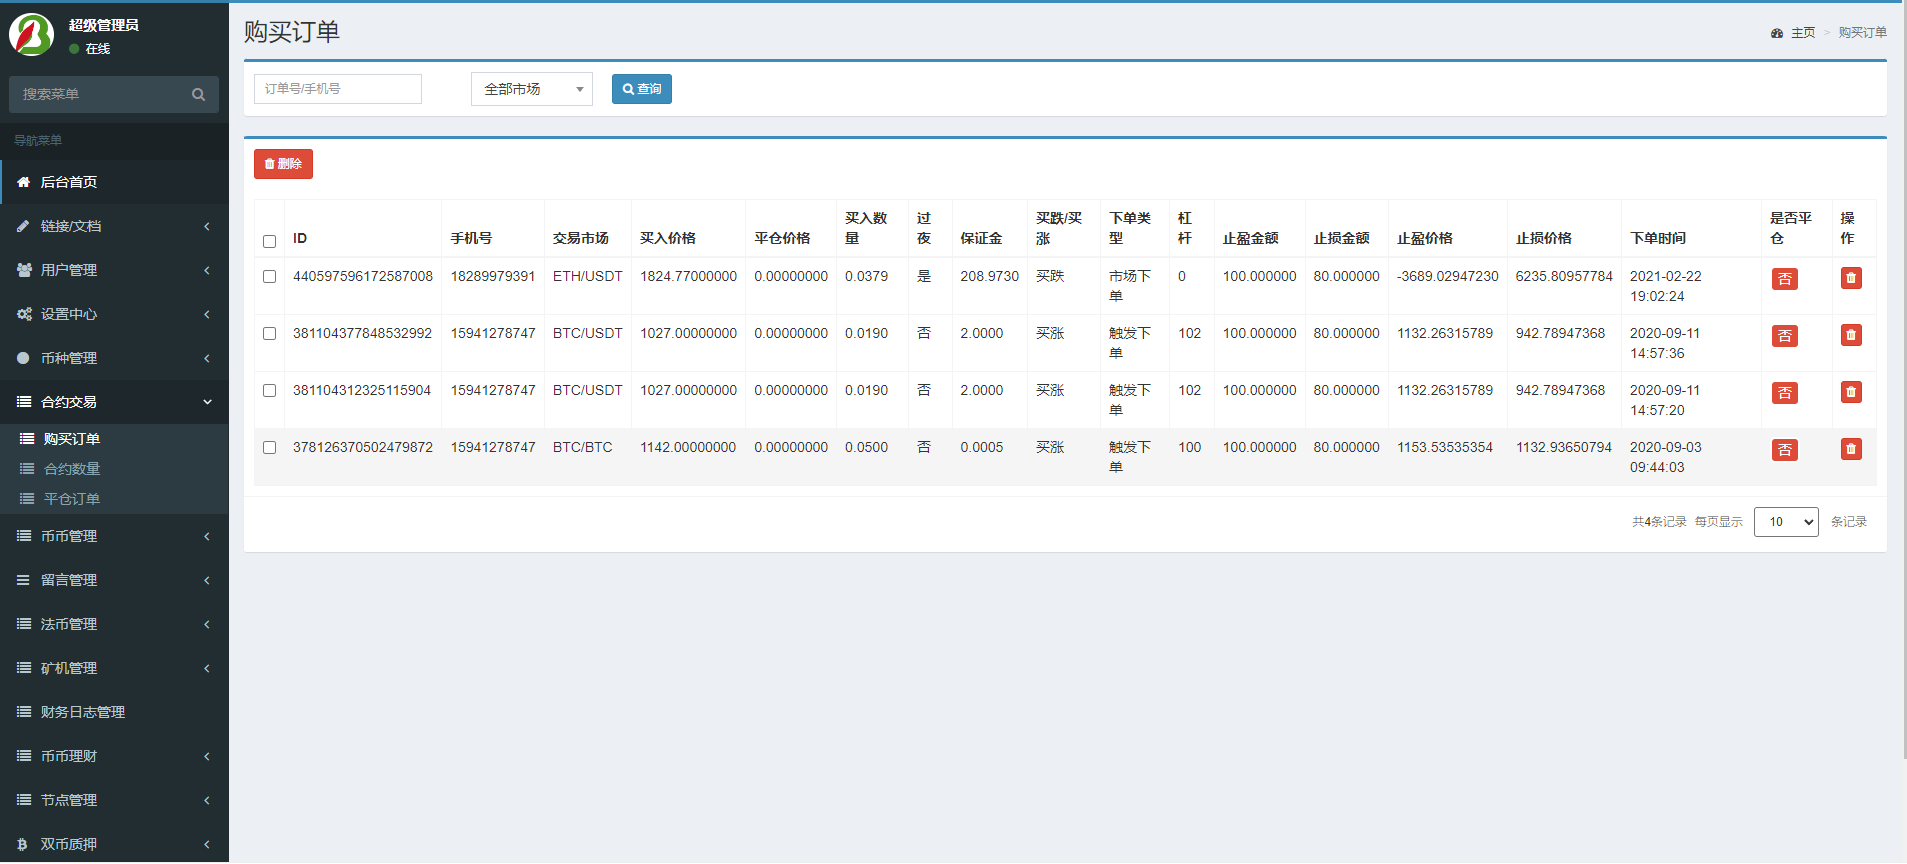Click trash icon for ETH/USDT order row
Screen dimensions: 1907x864
click(1851, 278)
